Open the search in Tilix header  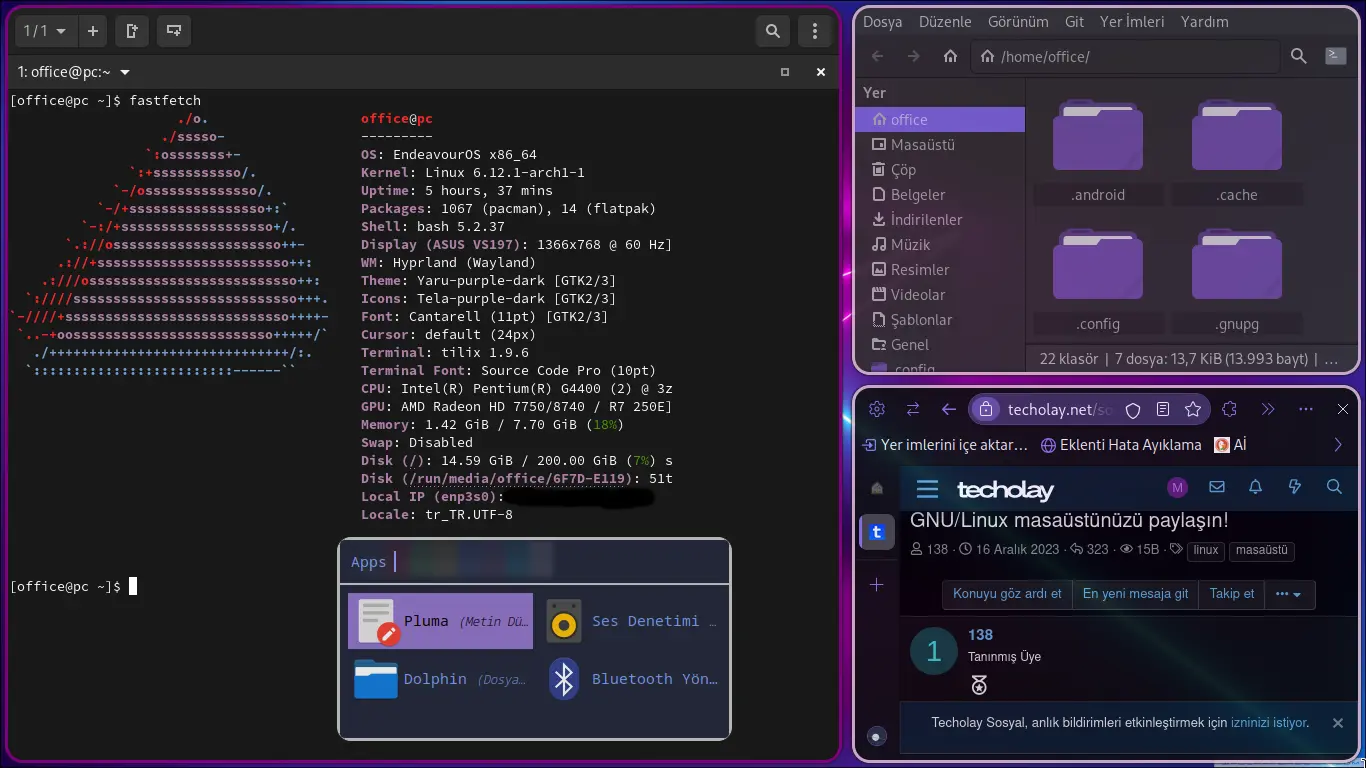(772, 31)
